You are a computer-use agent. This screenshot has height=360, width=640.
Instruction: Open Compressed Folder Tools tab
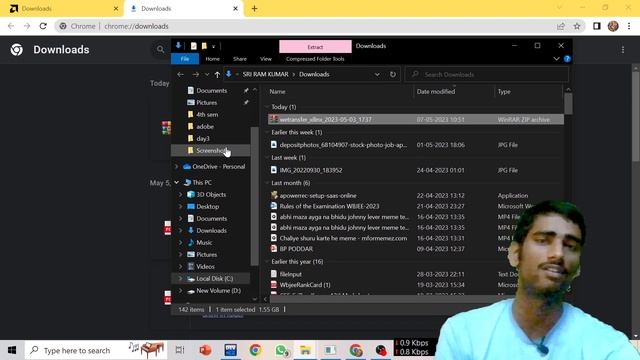(x=315, y=59)
